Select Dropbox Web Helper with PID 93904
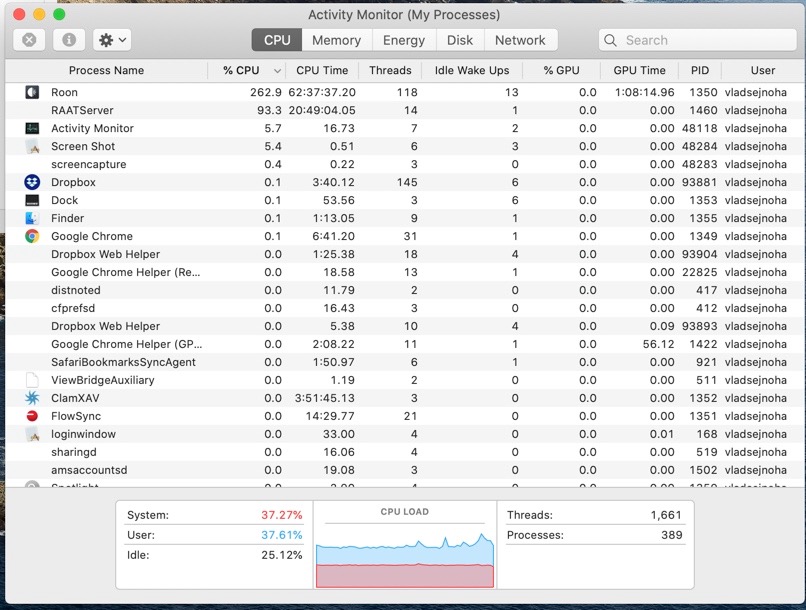The width and height of the screenshot is (806, 610). click(405, 254)
